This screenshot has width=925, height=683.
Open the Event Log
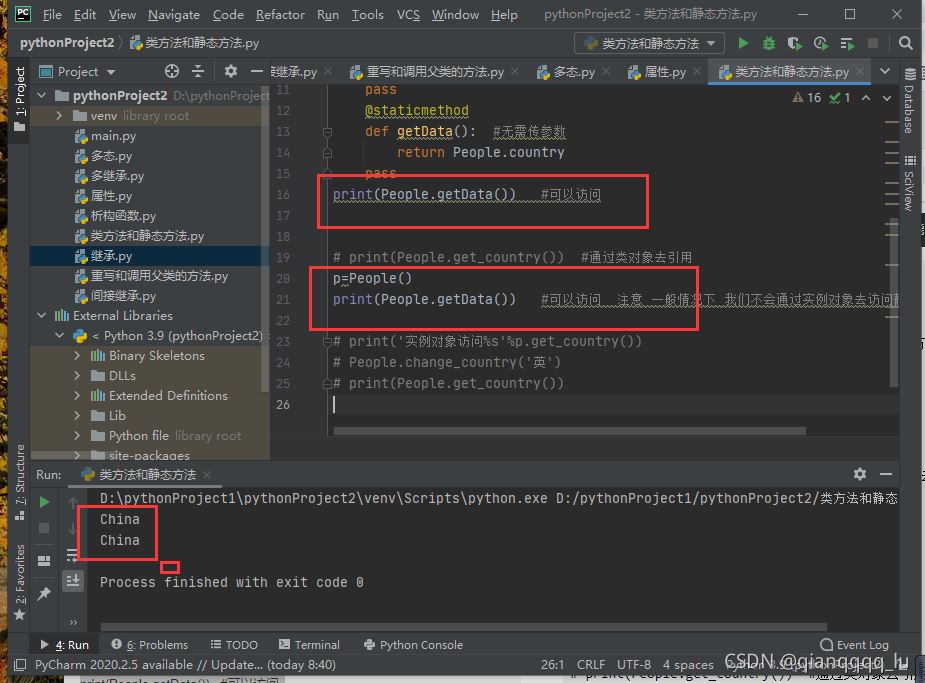[x=854, y=645]
